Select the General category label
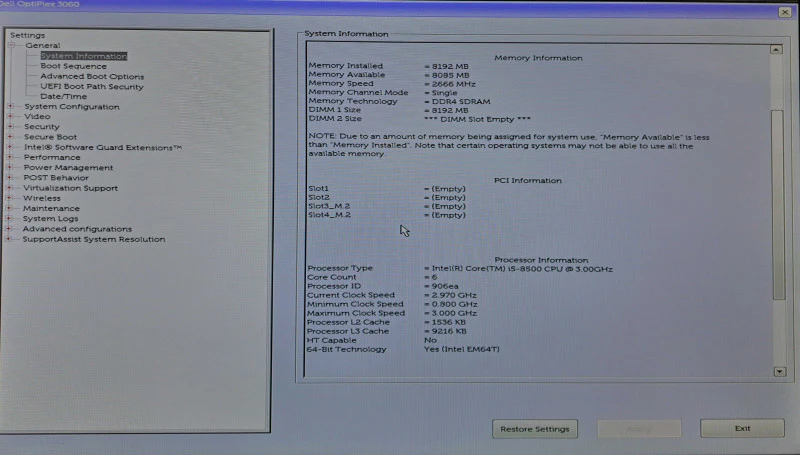The width and height of the screenshot is (800, 455). click(x=43, y=45)
